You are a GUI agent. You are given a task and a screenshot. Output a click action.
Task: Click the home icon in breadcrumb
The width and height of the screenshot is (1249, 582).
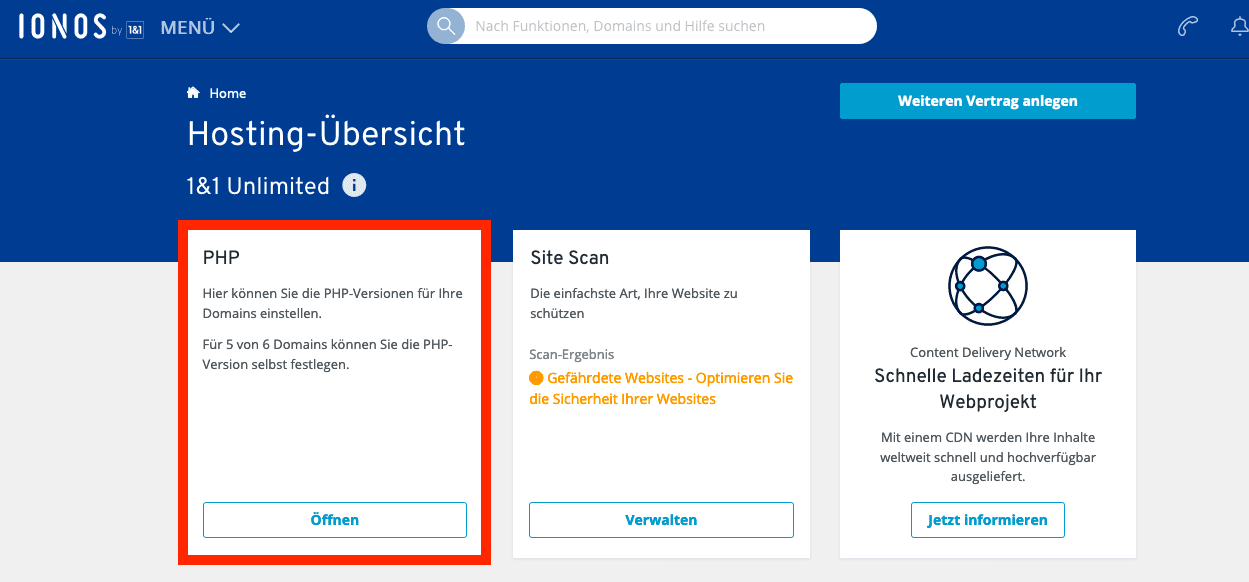coord(193,93)
